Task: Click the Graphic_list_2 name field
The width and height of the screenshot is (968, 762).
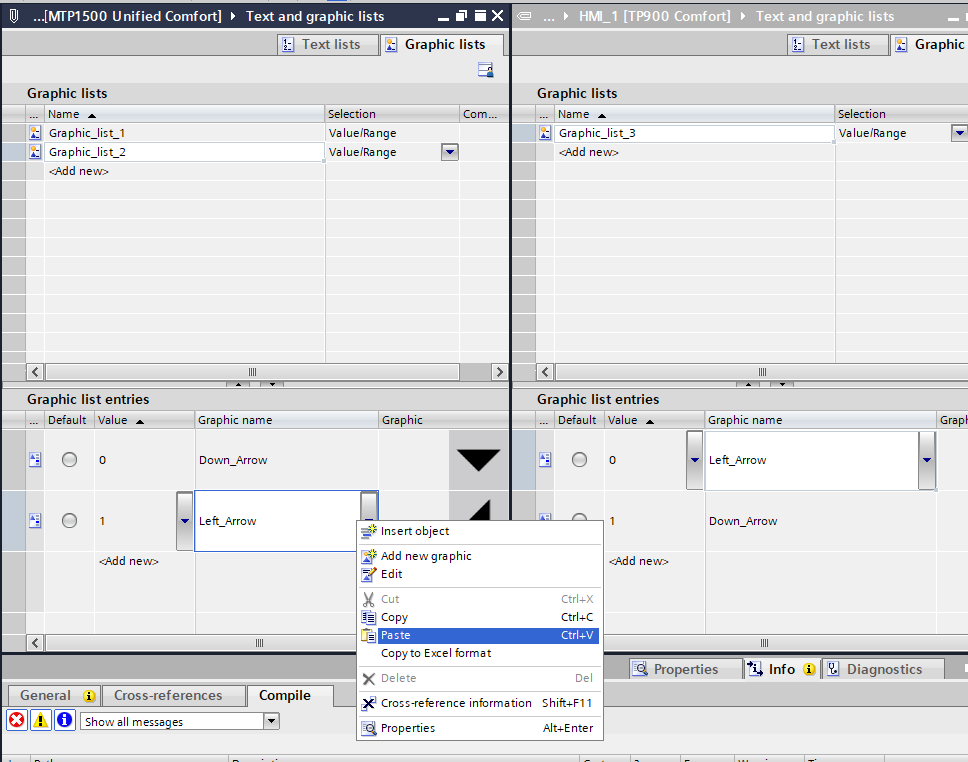Action: [x=184, y=152]
